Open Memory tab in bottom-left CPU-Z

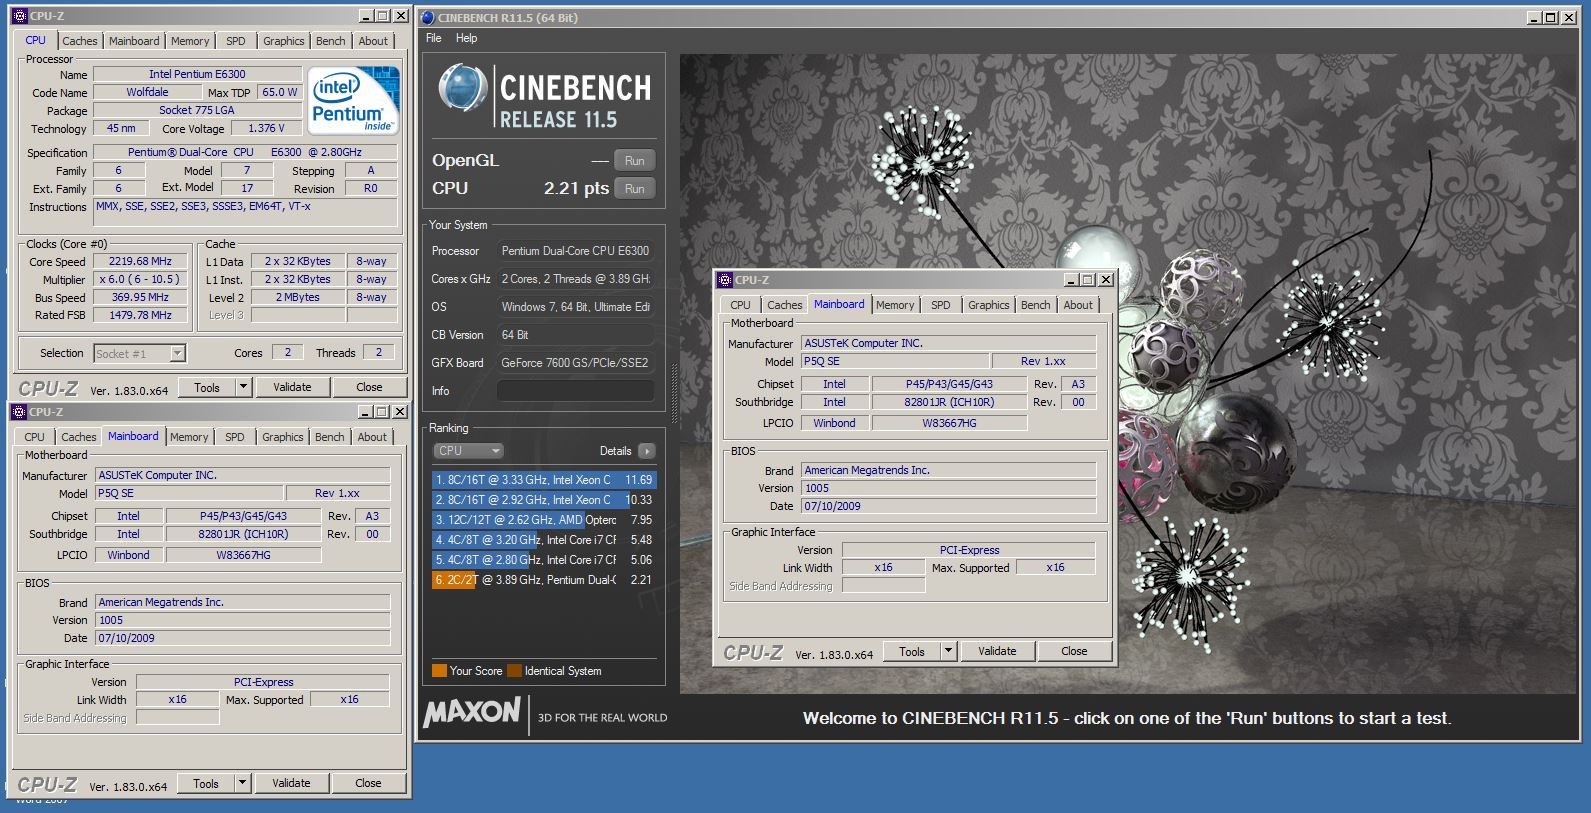tap(189, 437)
